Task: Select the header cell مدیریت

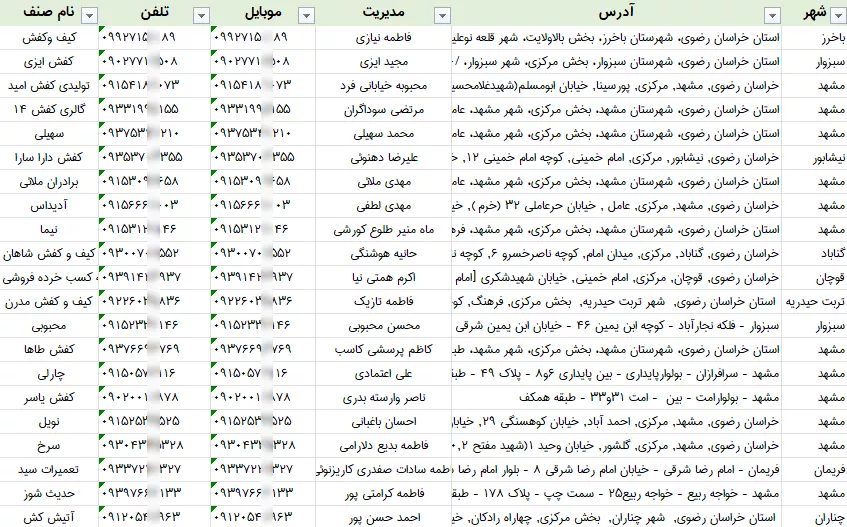Action: (x=384, y=13)
